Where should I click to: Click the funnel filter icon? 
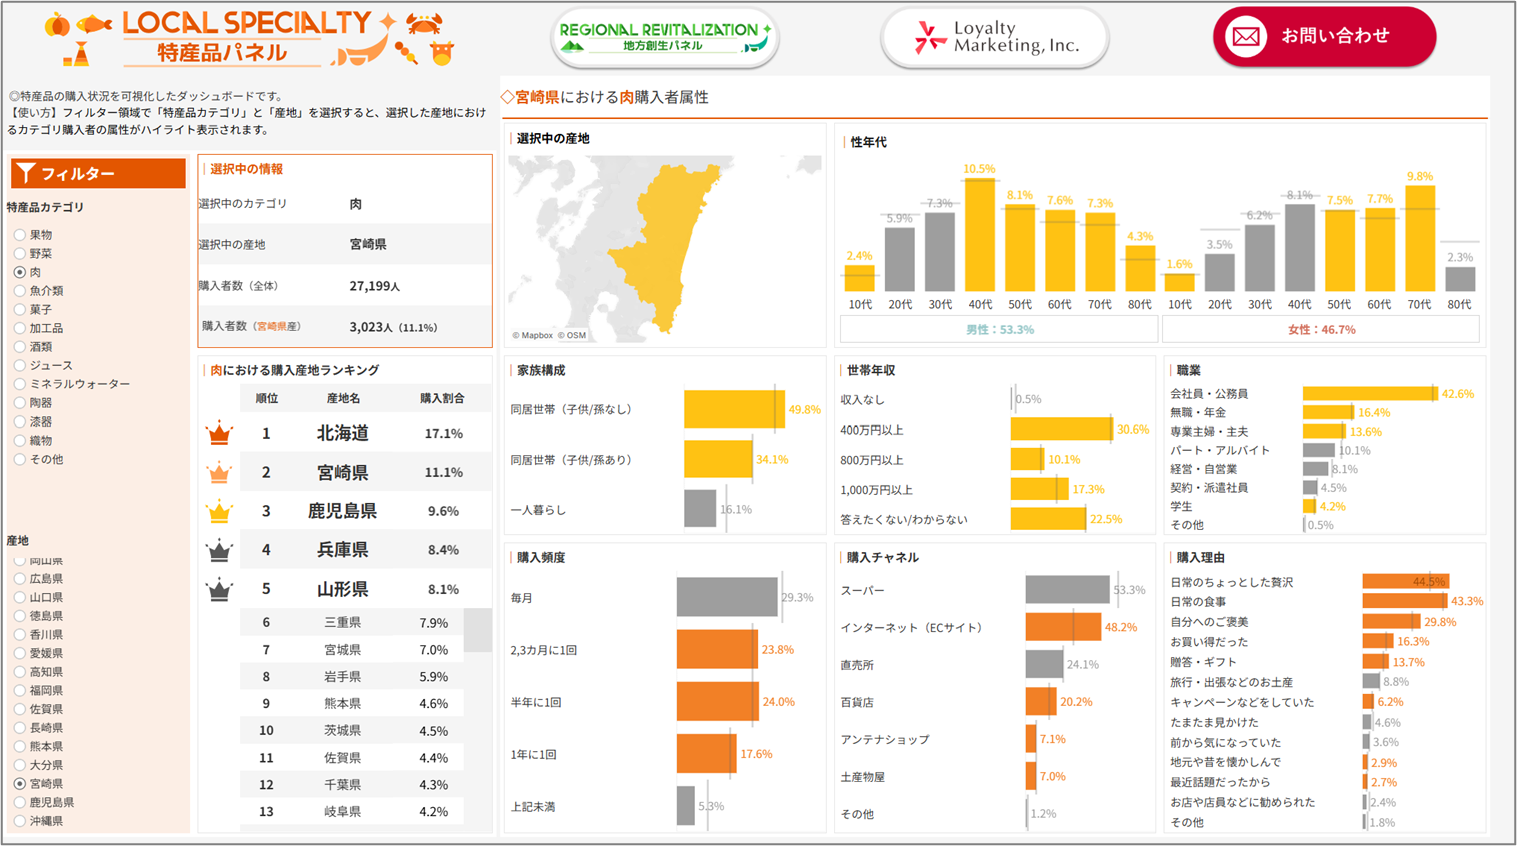pos(27,173)
